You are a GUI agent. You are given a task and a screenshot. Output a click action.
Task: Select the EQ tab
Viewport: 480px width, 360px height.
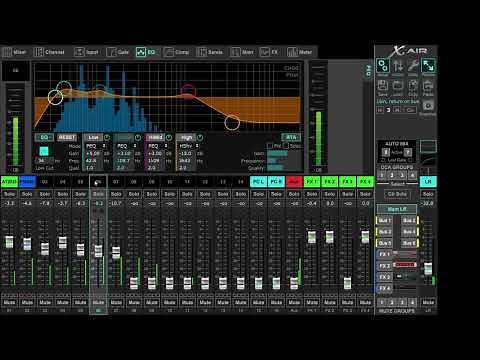[146, 52]
